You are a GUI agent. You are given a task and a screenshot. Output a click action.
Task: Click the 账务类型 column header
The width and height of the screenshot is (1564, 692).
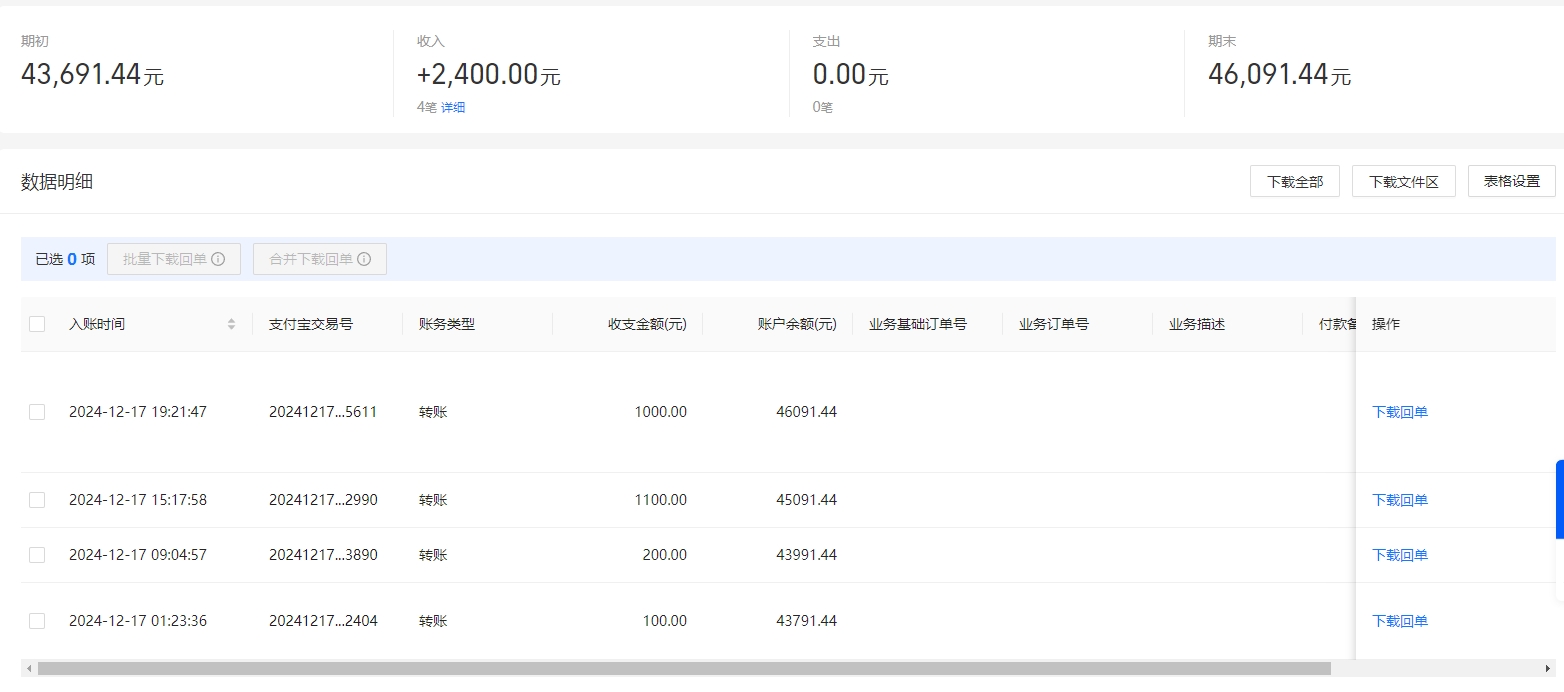(x=447, y=324)
